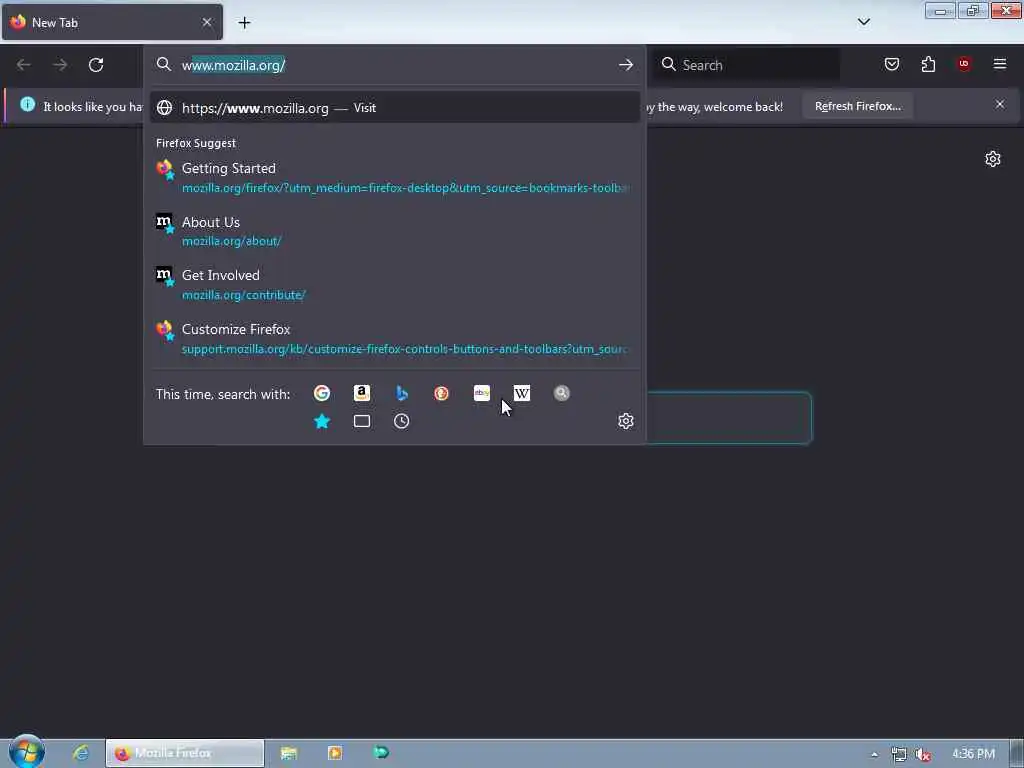Reload the page with the refresh icon

coord(96,65)
